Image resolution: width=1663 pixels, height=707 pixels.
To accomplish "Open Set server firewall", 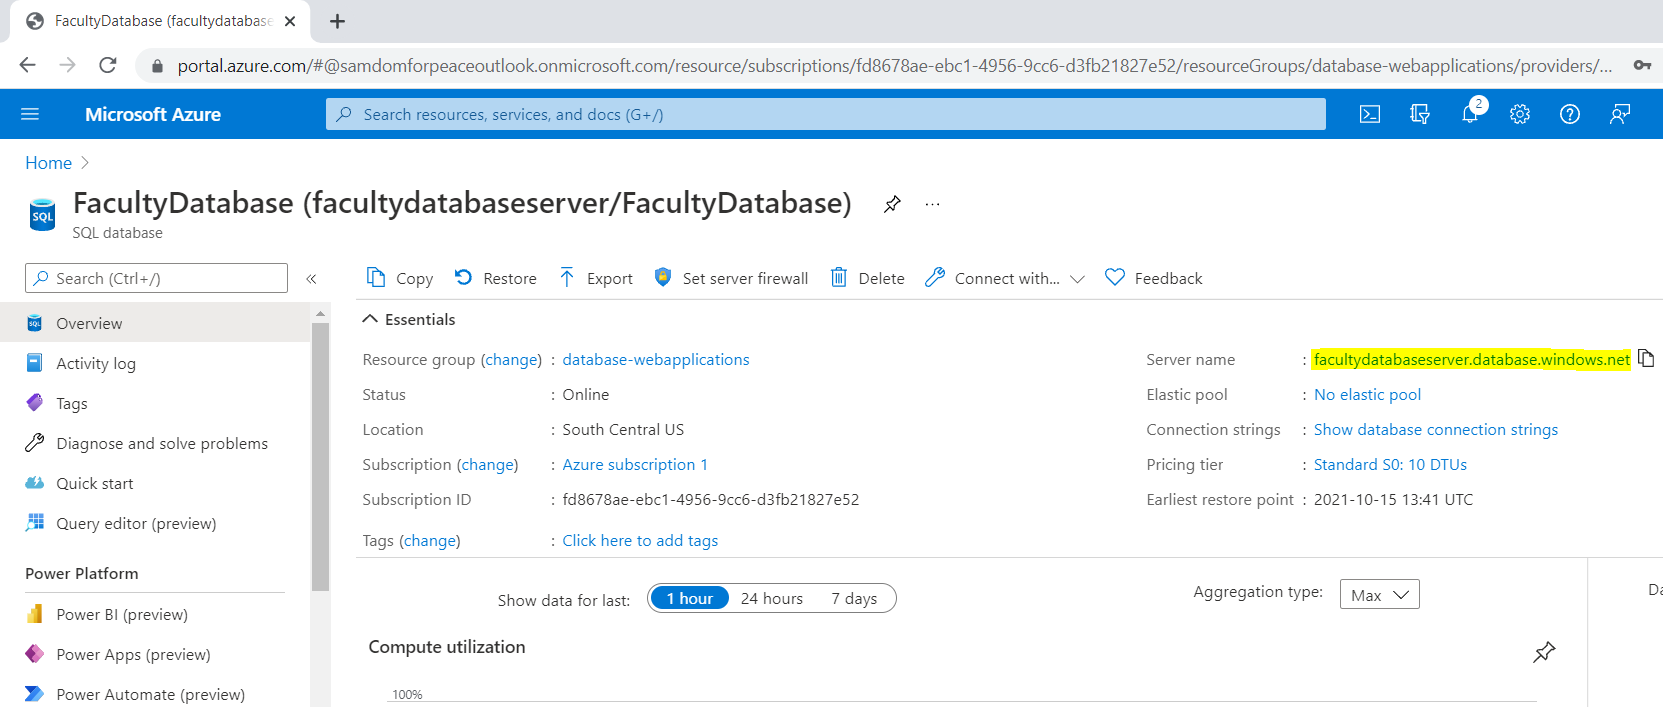I will 731,278.
